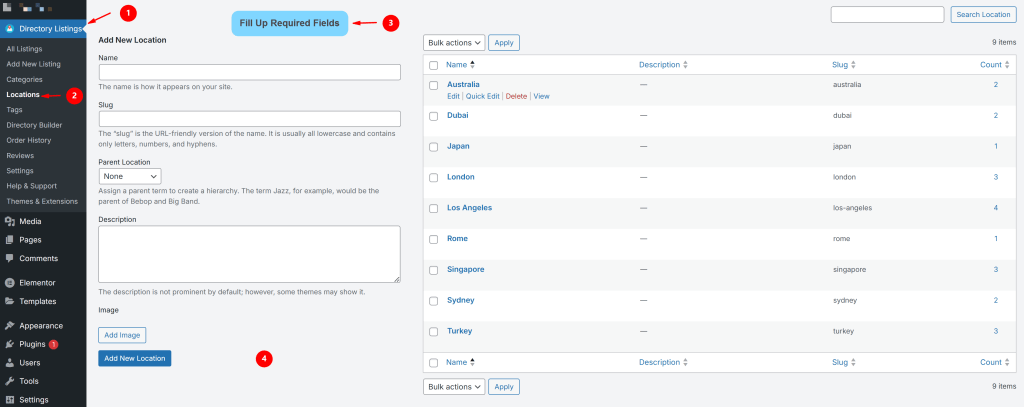Click the top Apply button
The image size is (1024, 407).
coord(504,42)
